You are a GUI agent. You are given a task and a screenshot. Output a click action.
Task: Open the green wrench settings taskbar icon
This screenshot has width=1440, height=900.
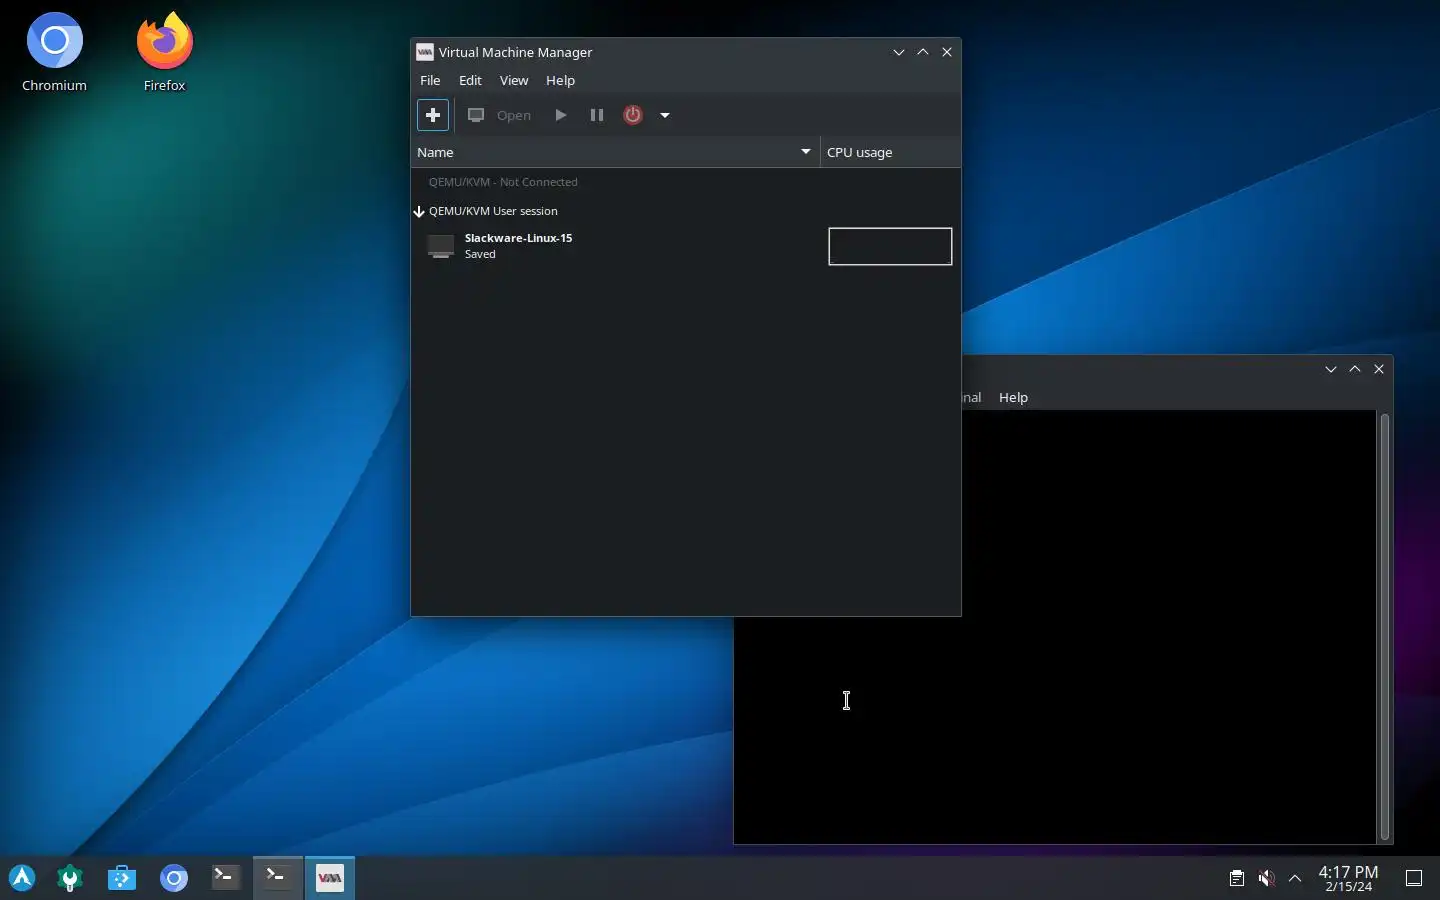coord(70,878)
